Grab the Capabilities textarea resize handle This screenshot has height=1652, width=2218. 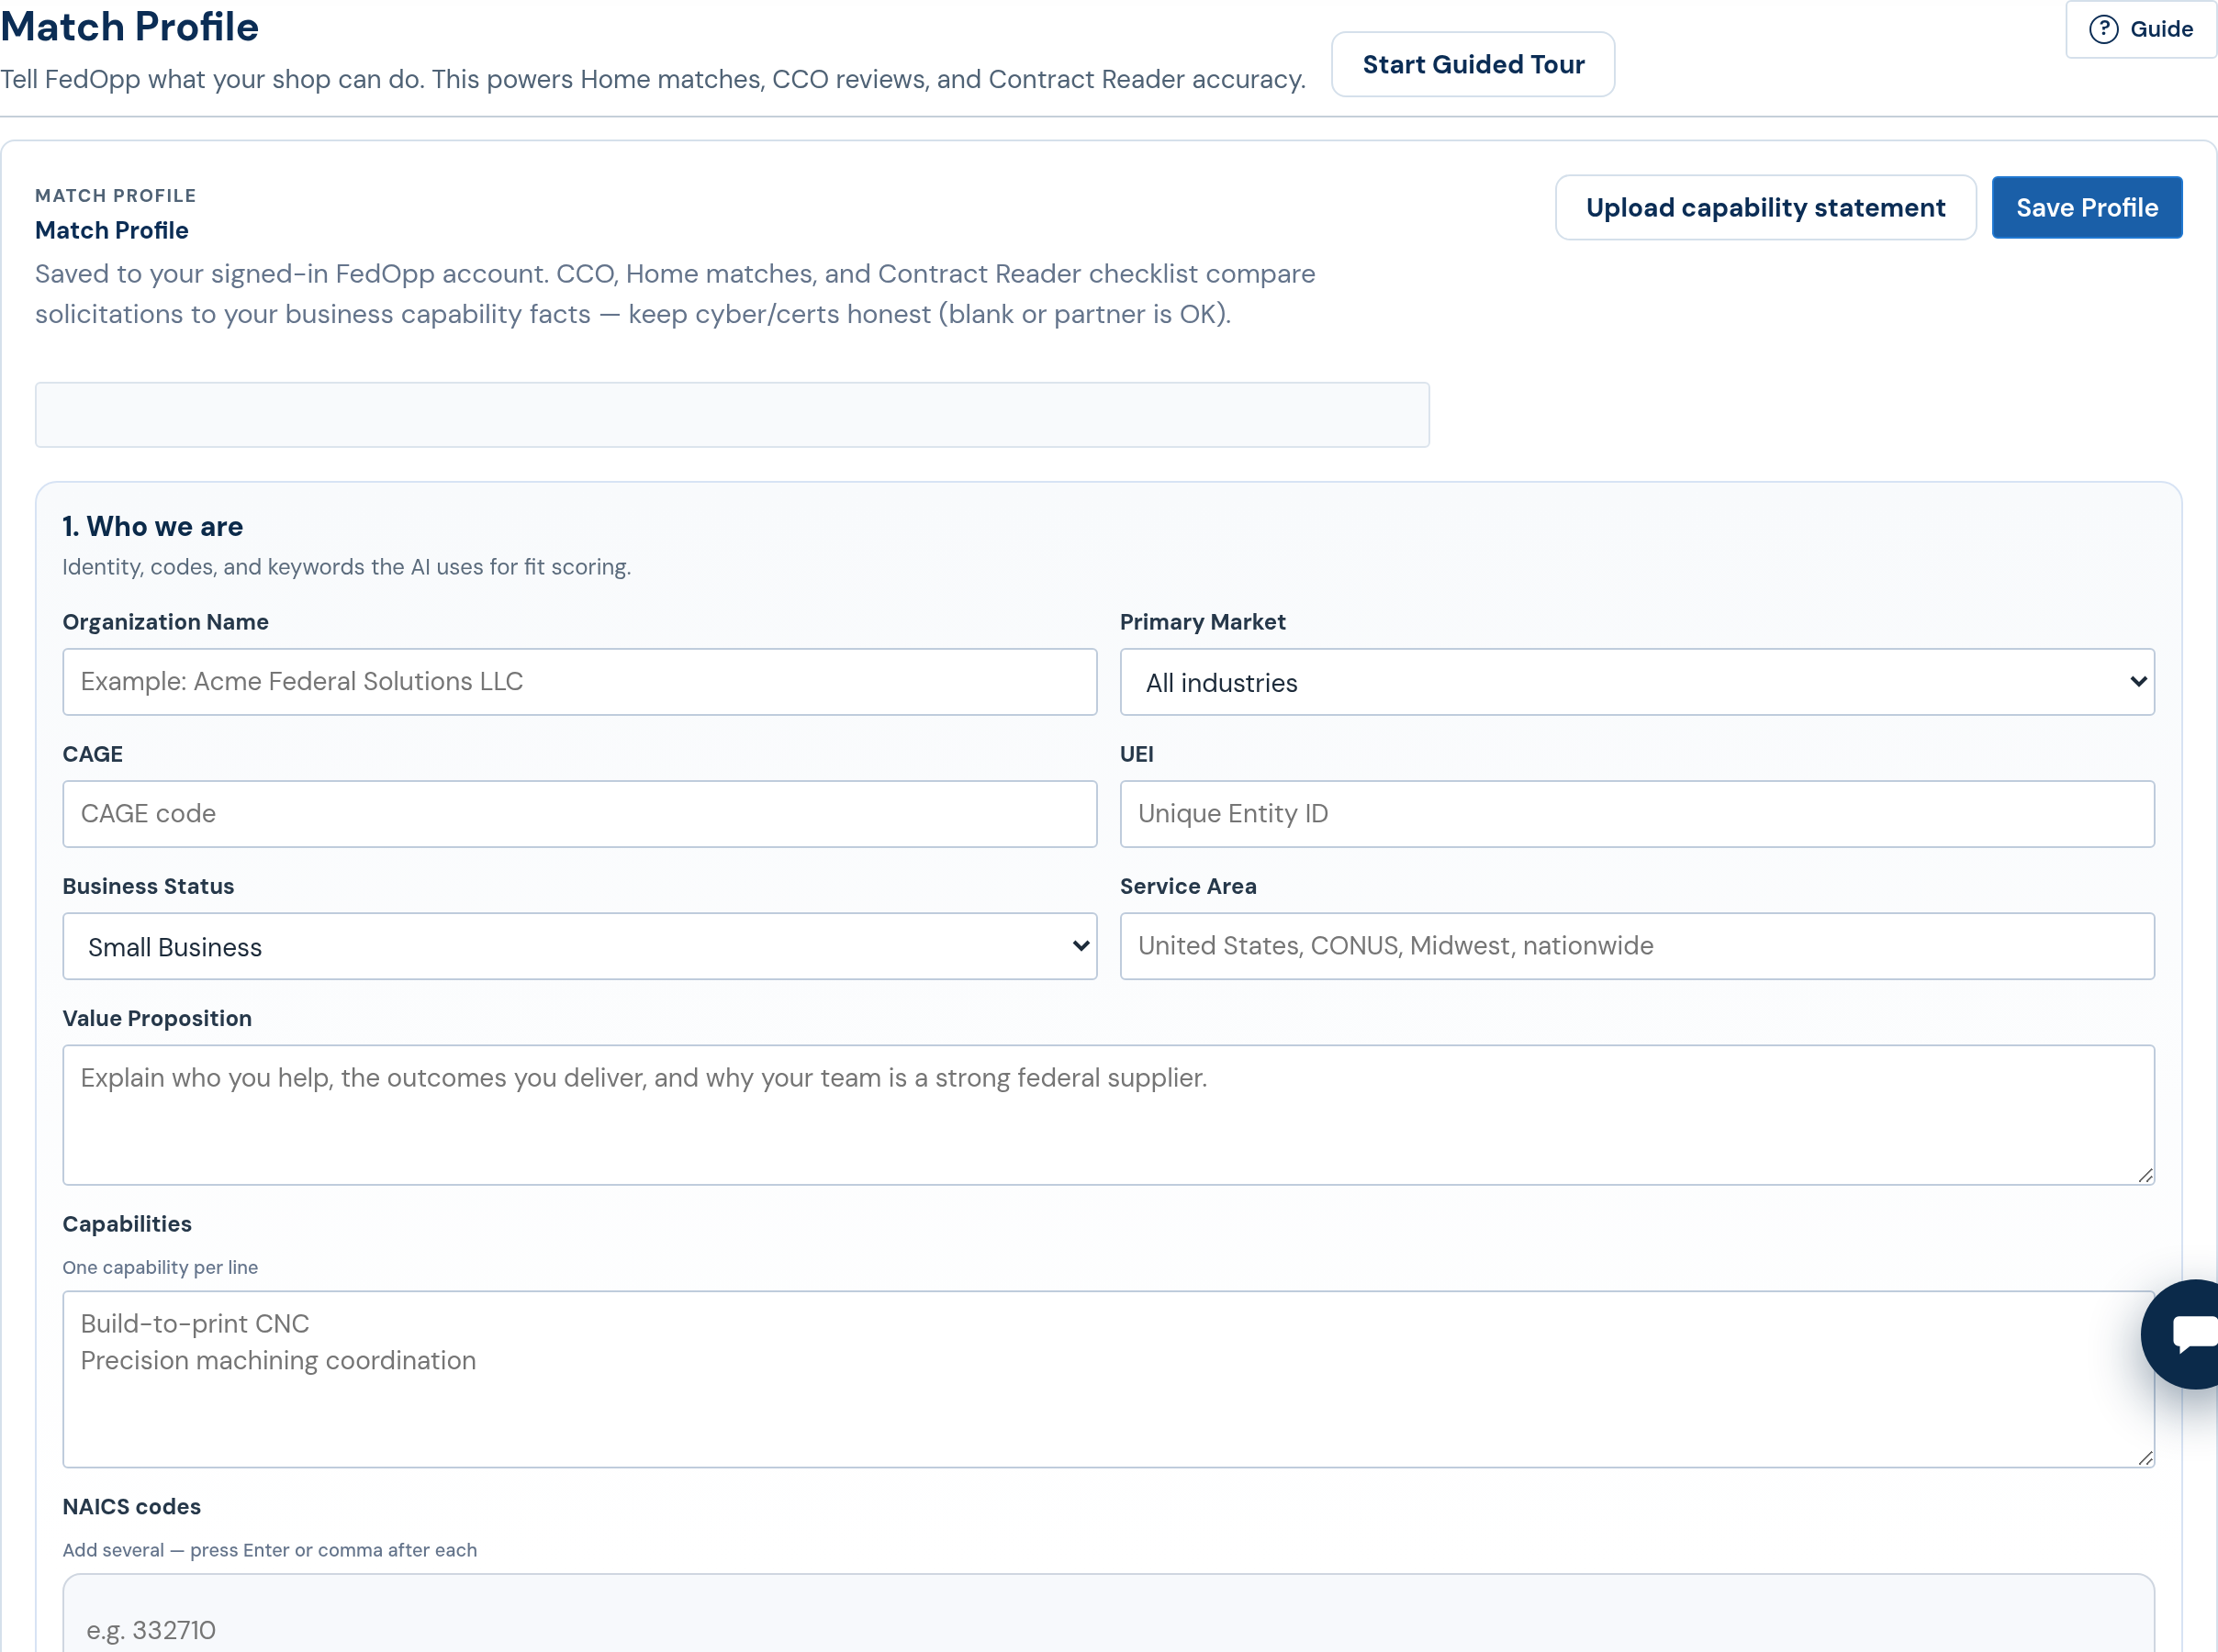click(2145, 1458)
